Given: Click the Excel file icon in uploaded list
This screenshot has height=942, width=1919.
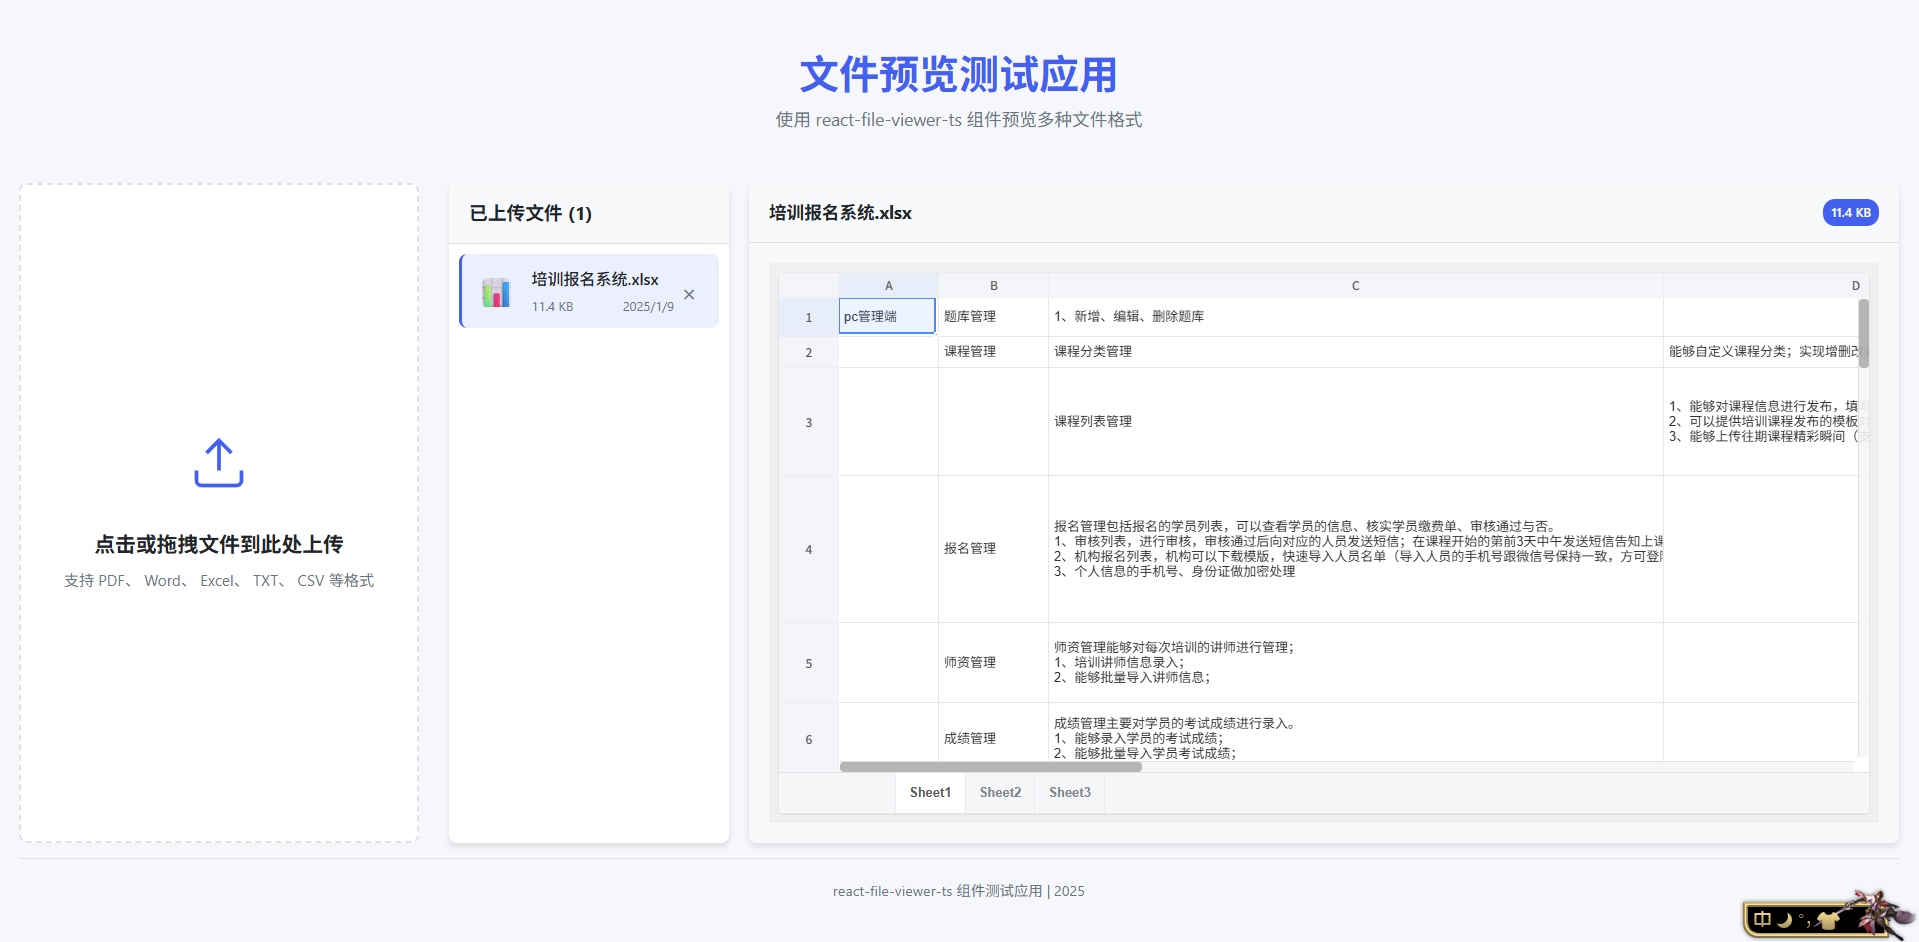Looking at the screenshot, I should (496, 291).
